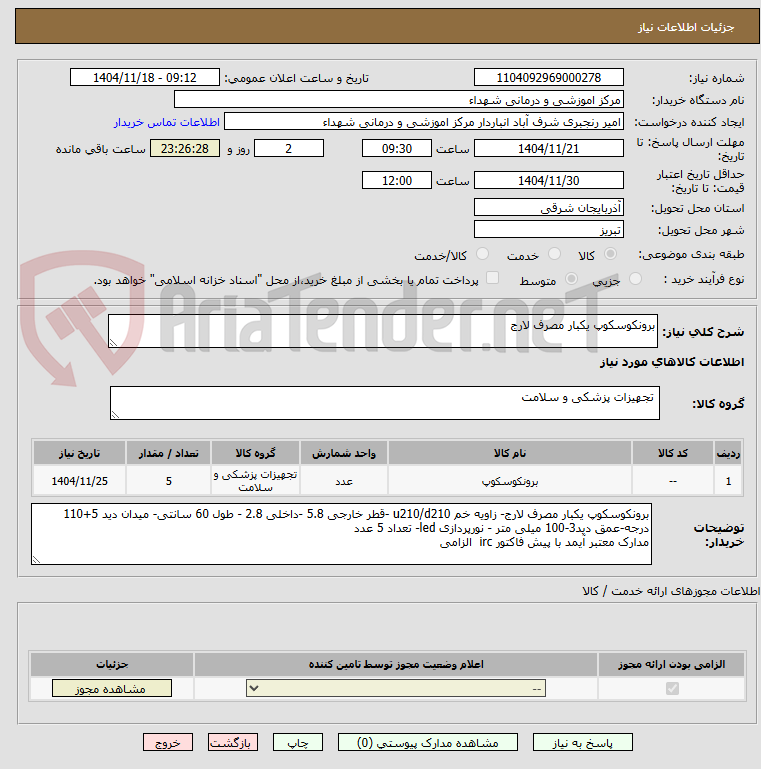The image size is (761, 769).
Task: Open مشاهده مدارک پیوستی (0) button
Action: 428,743
